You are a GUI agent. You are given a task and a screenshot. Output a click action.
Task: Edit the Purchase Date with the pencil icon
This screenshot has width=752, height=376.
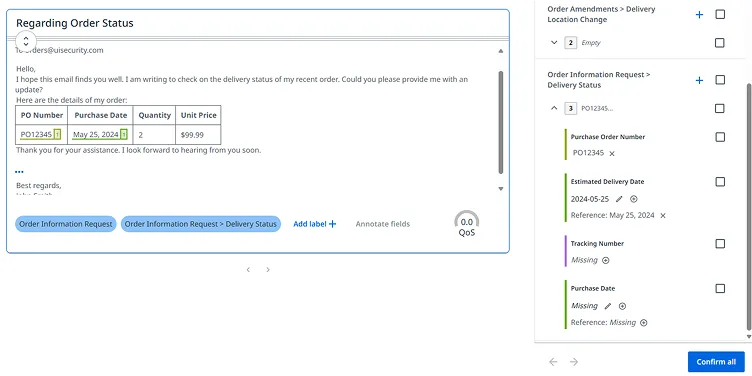(x=608, y=306)
